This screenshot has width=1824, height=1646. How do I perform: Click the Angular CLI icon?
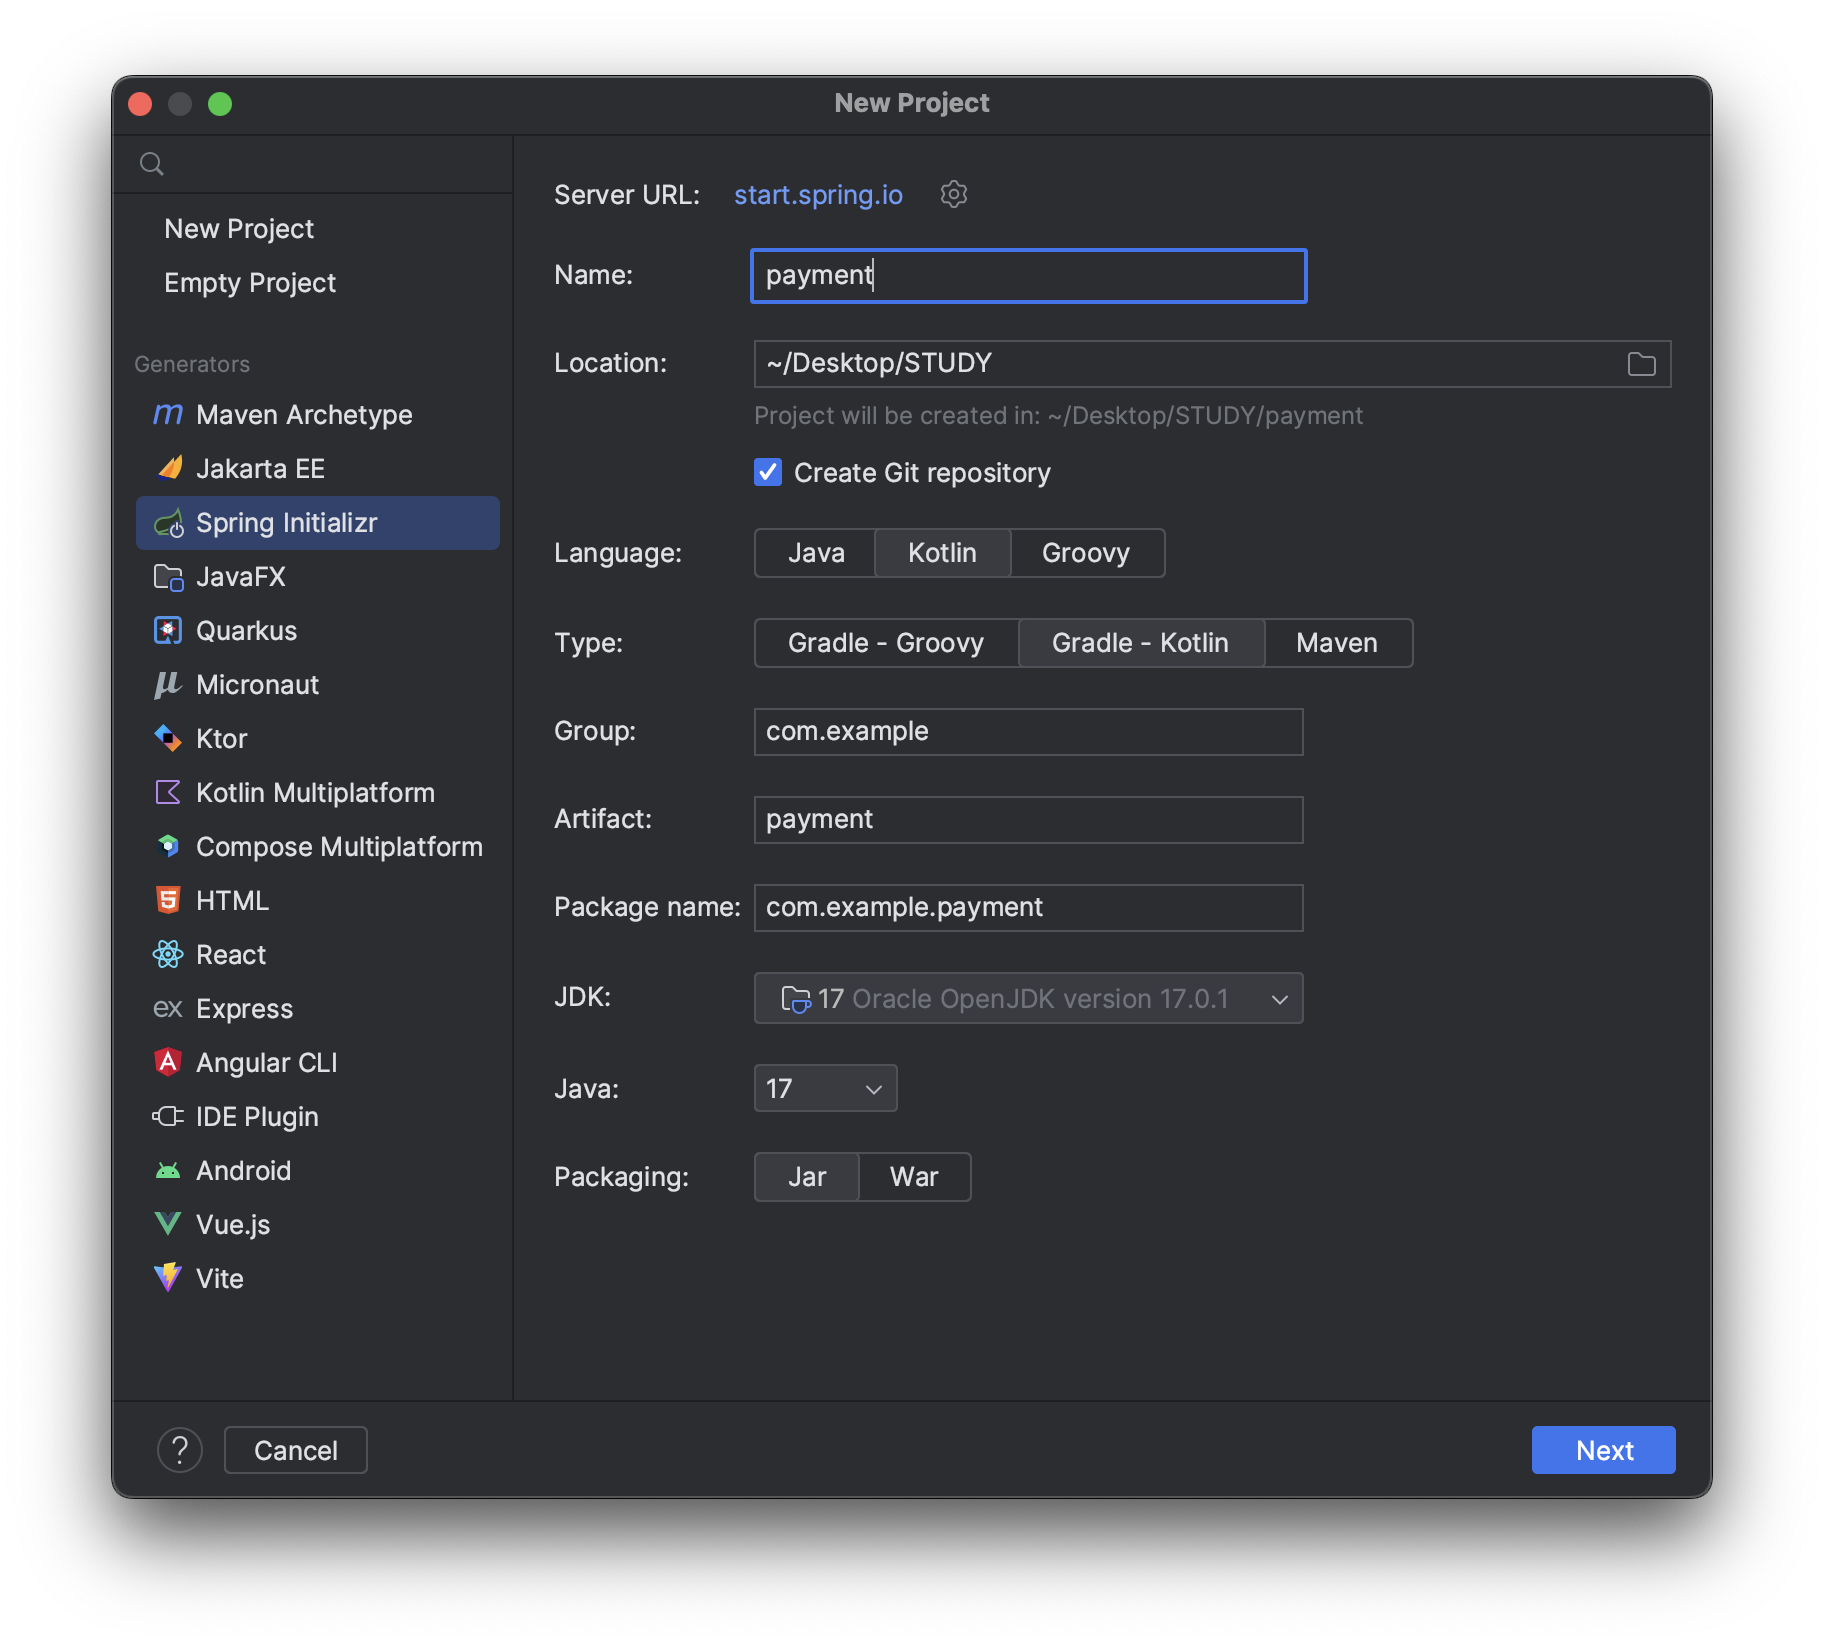tap(168, 1062)
